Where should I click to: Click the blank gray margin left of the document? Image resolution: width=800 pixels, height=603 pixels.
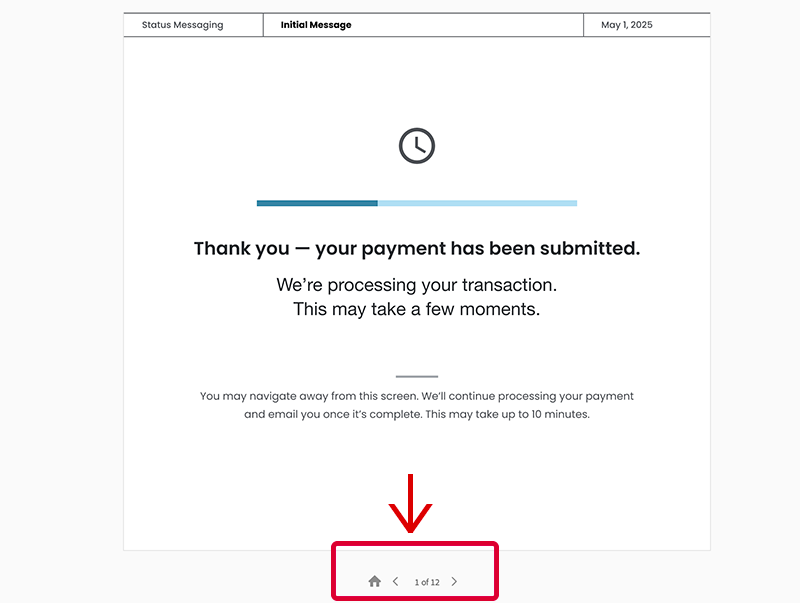point(60,300)
